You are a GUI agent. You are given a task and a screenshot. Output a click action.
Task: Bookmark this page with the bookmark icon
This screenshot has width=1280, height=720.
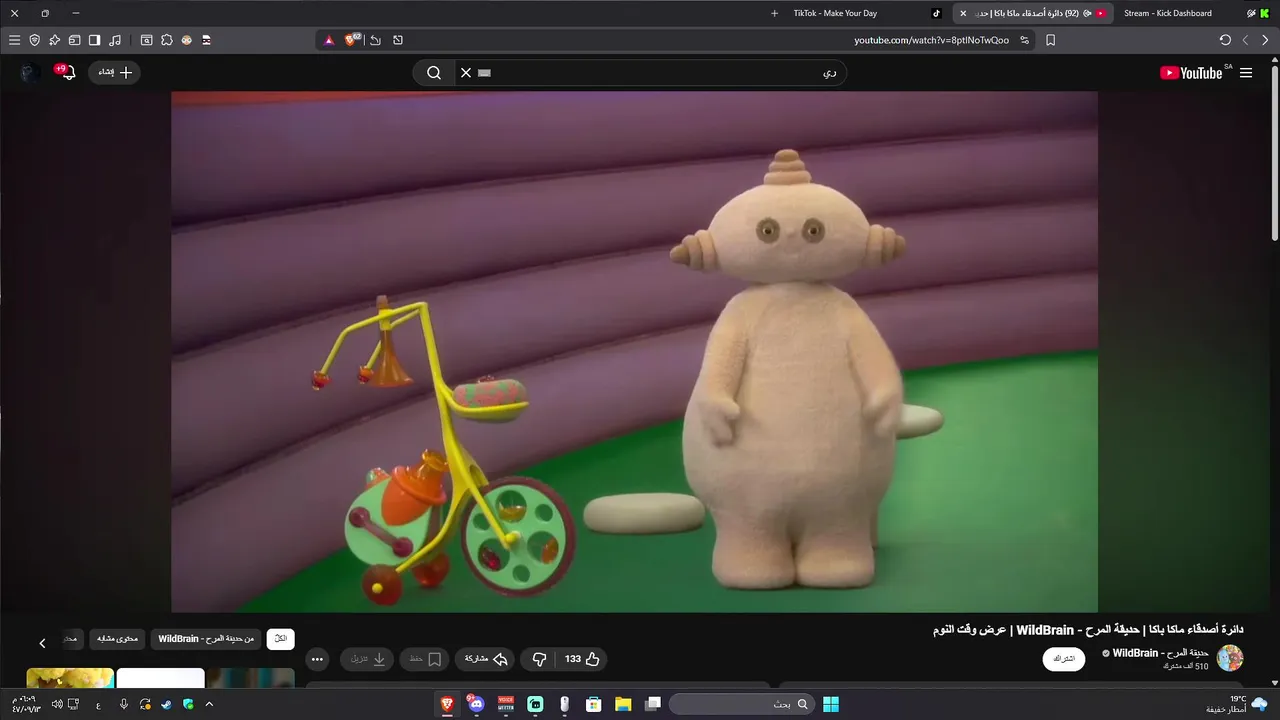pos(1050,40)
